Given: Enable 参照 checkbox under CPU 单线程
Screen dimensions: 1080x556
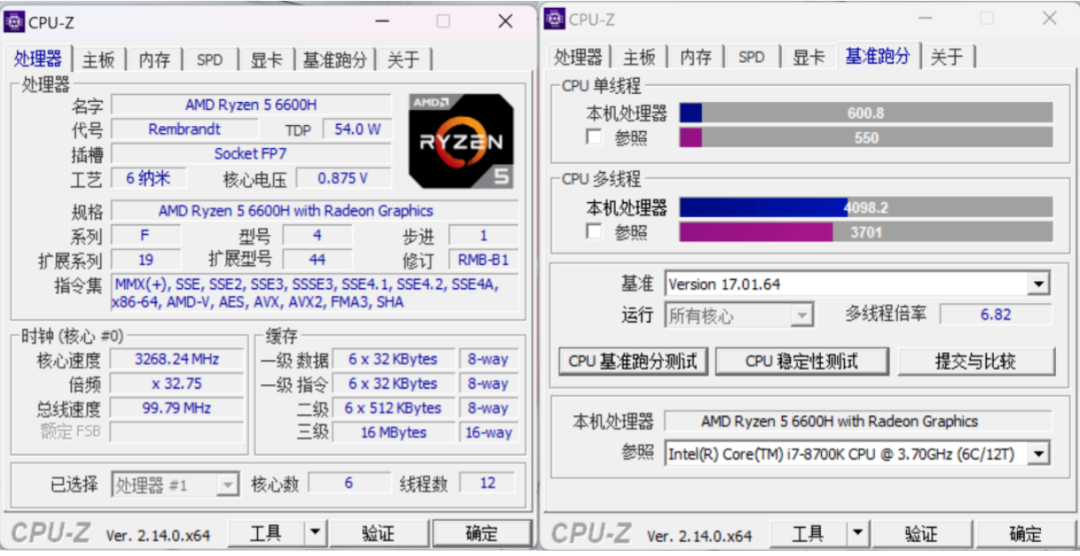Looking at the screenshot, I should pos(594,136).
